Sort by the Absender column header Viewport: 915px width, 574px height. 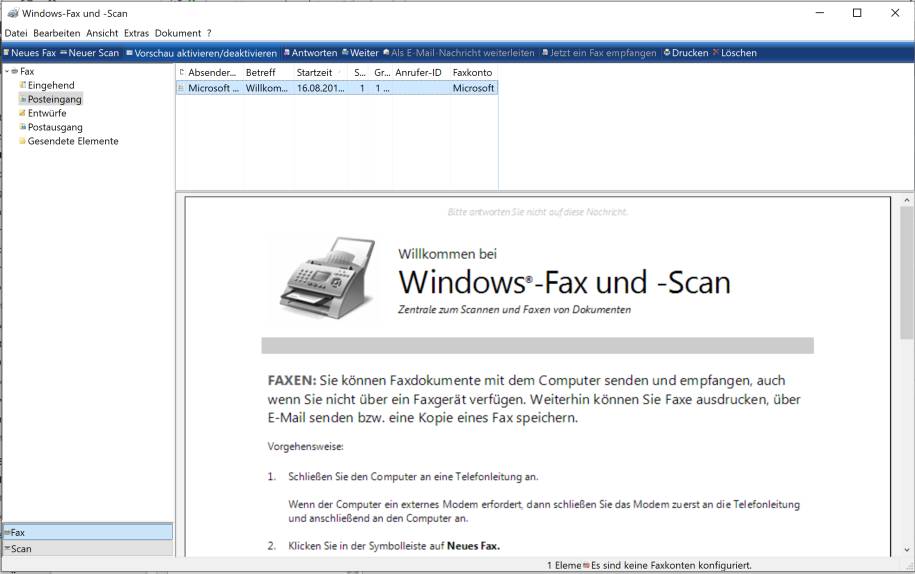214,72
